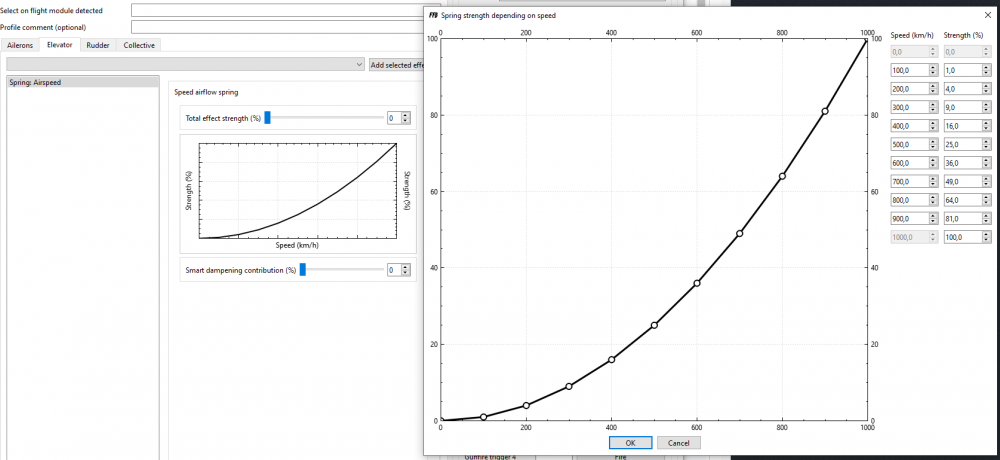Click the Profile comment input field

coord(279,27)
